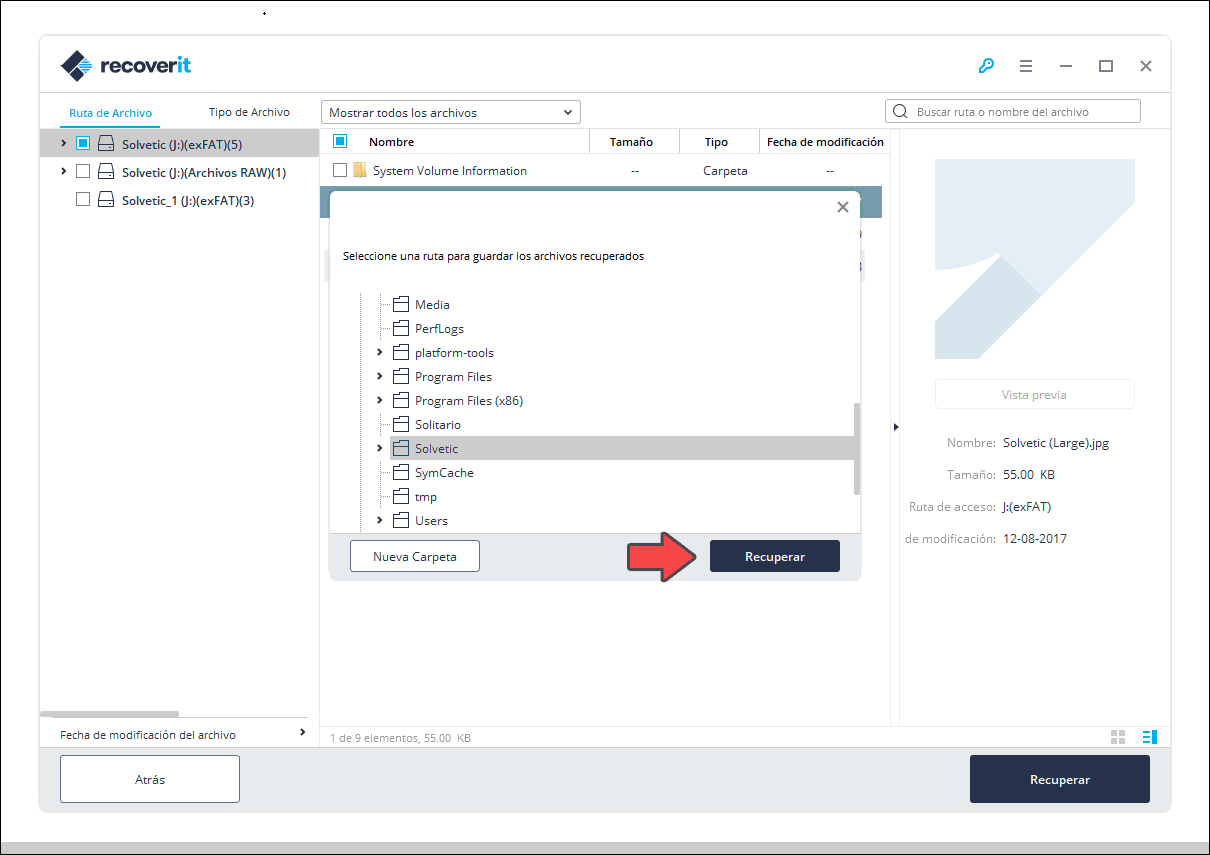Check the Solvetic (J:)(Archivos RAW)(1) checkbox
The height and width of the screenshot is (855, 1210).
pos(83,172)
